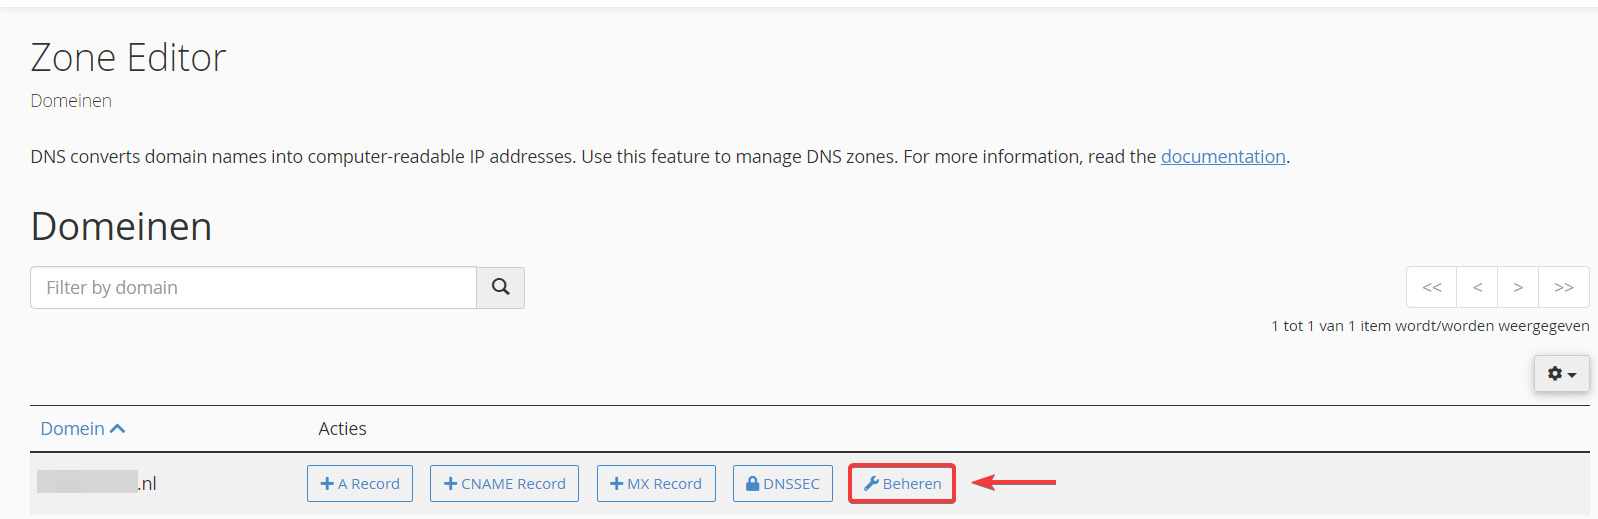Select the .nl domain row name
Image resolution: width=1598 pixels, height=519 pixels.
coord(97,484)
